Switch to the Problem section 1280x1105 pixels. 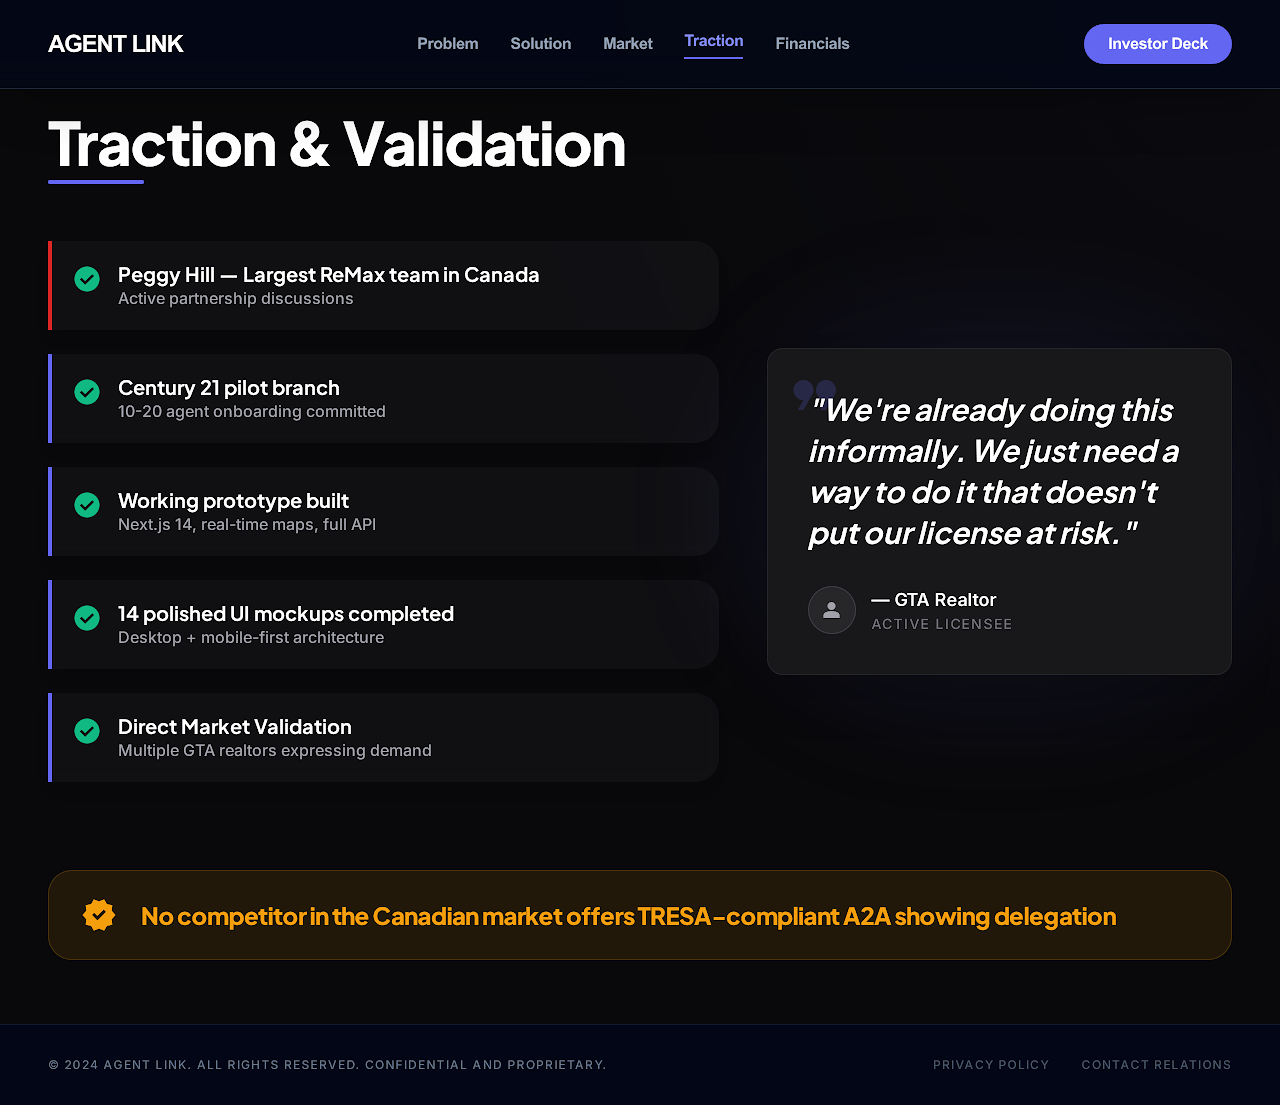[447, 43]
